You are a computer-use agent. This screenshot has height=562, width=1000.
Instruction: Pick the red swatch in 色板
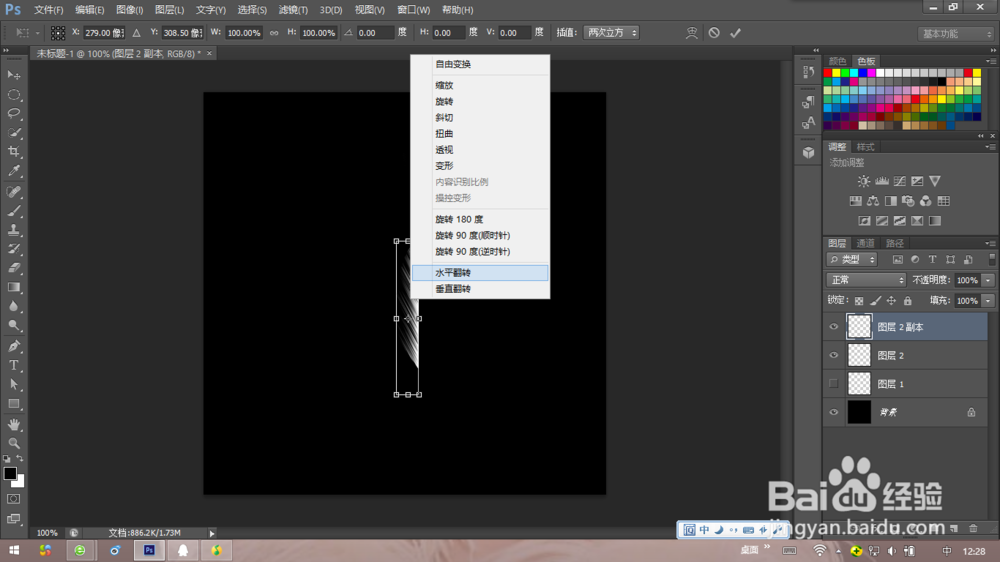tap(828, 73)
